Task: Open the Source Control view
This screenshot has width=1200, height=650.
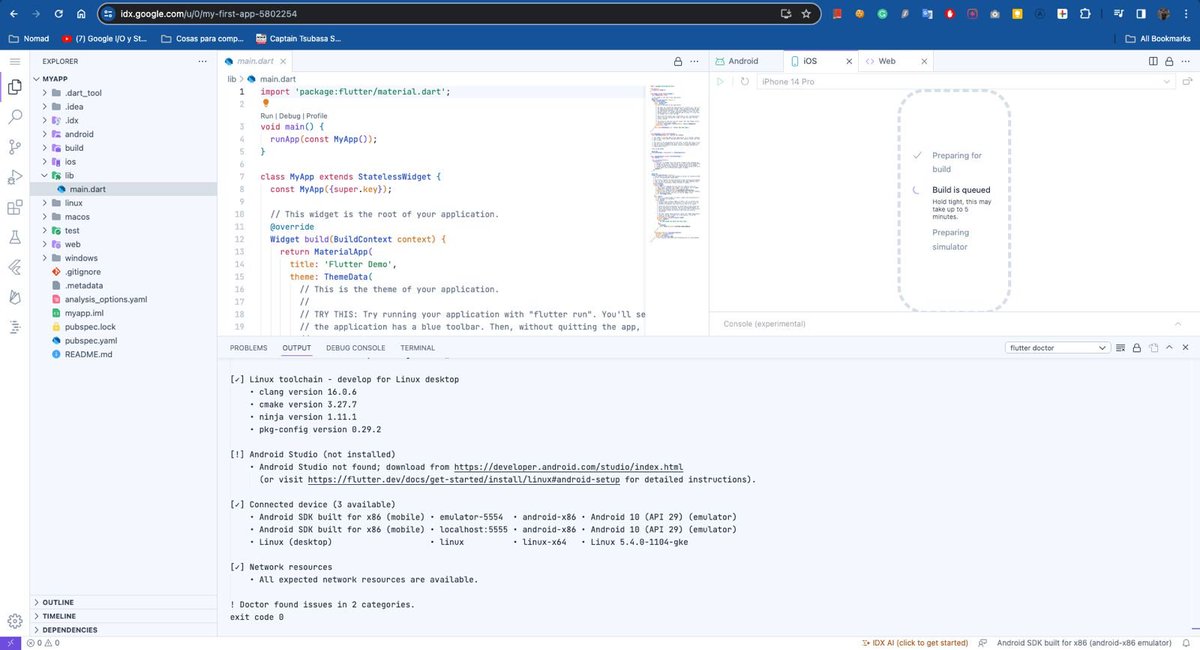Action: (x=14, y=147)
